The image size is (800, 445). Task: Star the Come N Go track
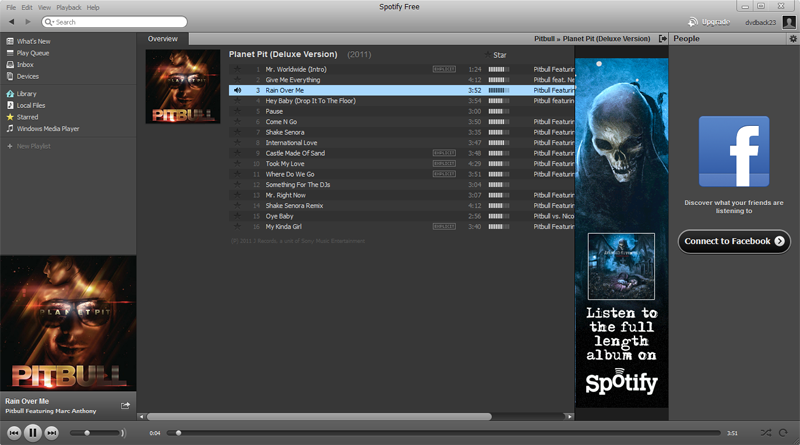tap(237, 122)
